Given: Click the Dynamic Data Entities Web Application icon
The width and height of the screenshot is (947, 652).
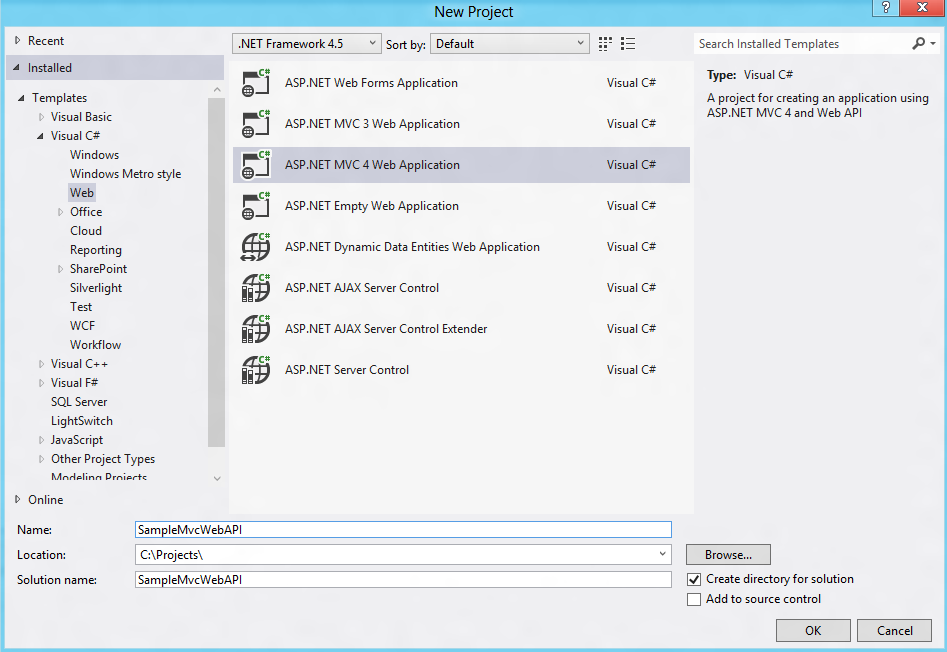Looking at the screenshot, I should click(255, 247).
